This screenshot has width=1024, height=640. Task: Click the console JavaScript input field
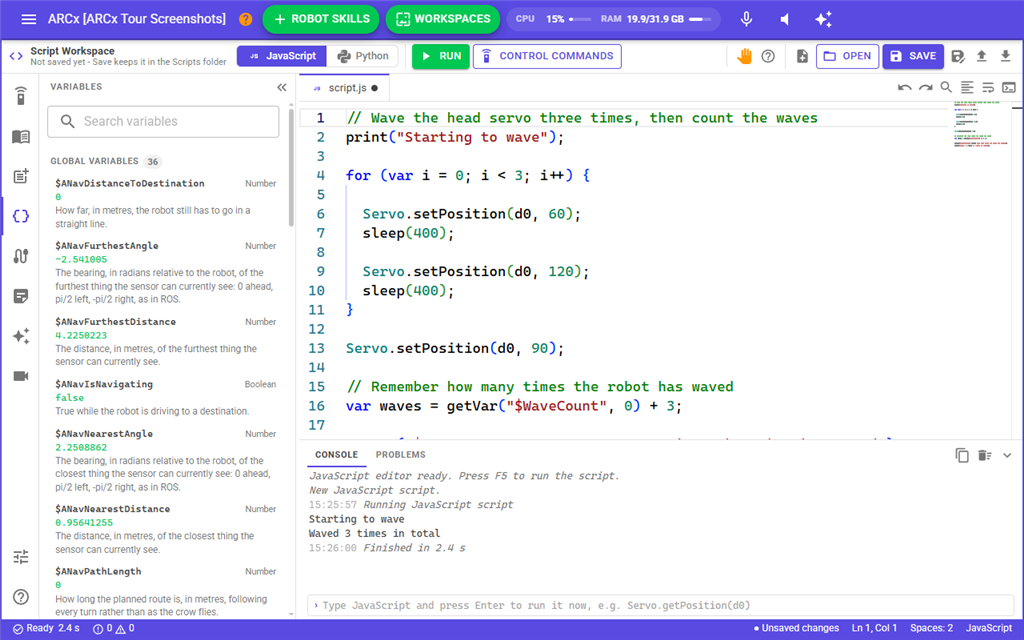(660, 605)
